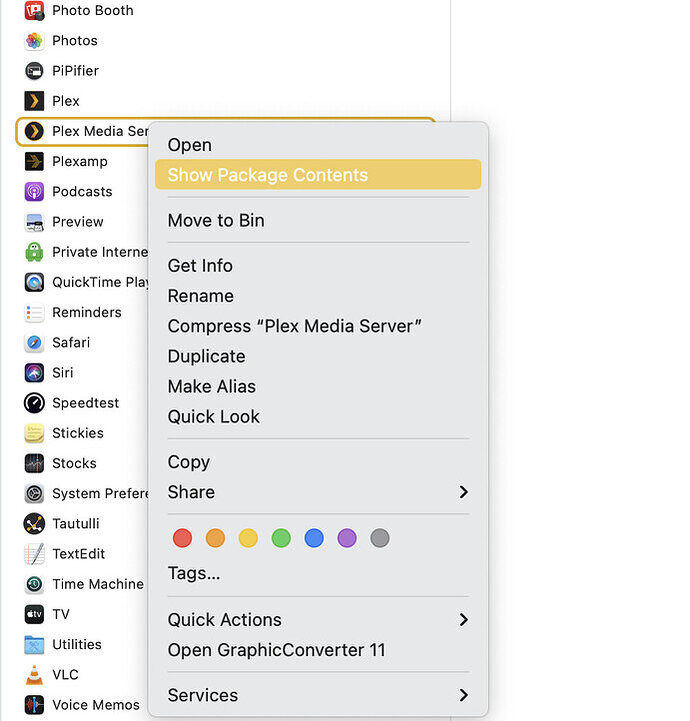This screenshot has width=690, height=721.
Task: Click the Podcasts app icon
Action: [34, 192]
